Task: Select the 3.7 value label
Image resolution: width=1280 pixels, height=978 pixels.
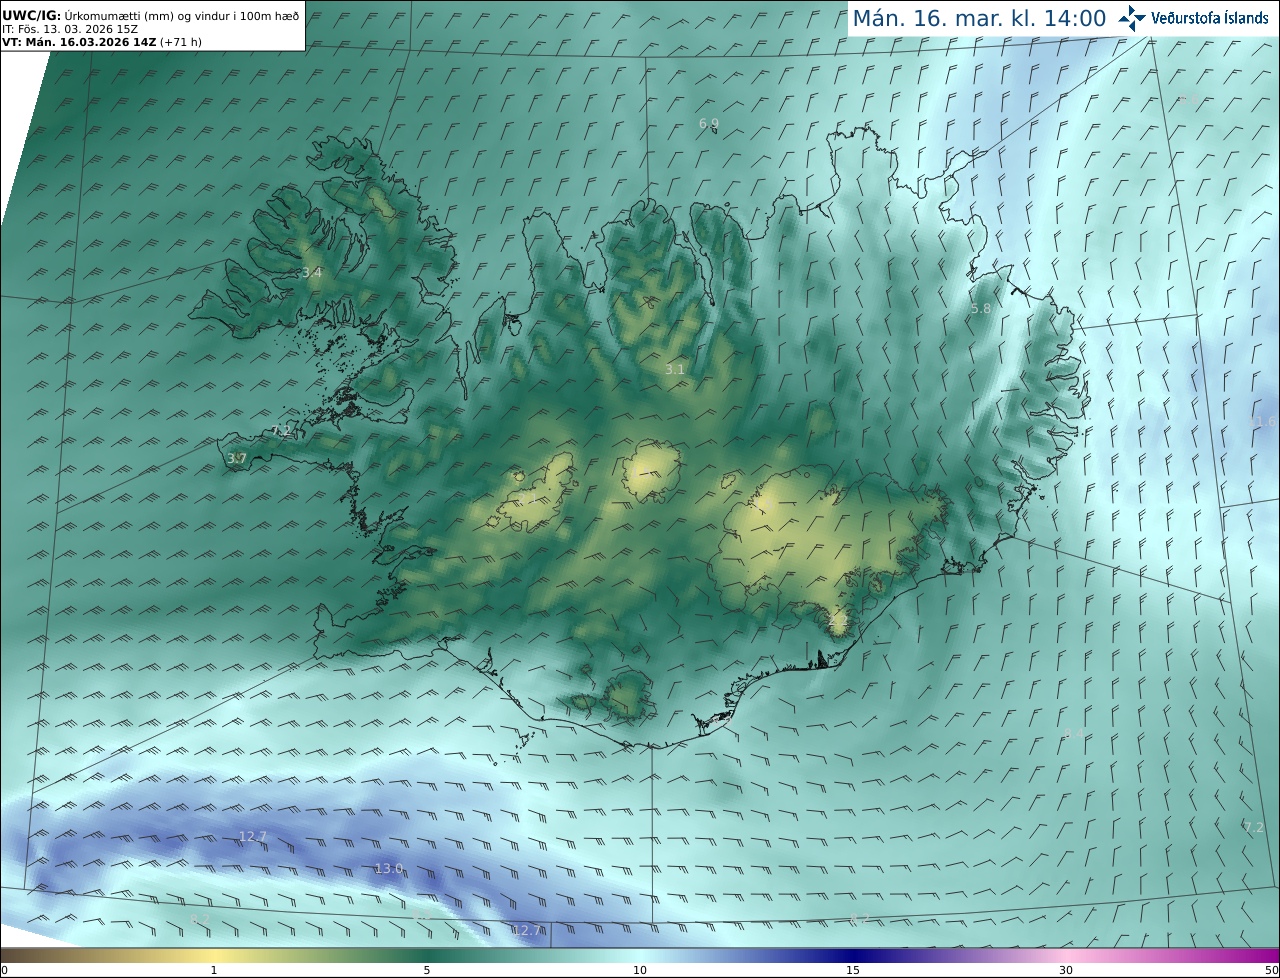Action: coord(236,458)
